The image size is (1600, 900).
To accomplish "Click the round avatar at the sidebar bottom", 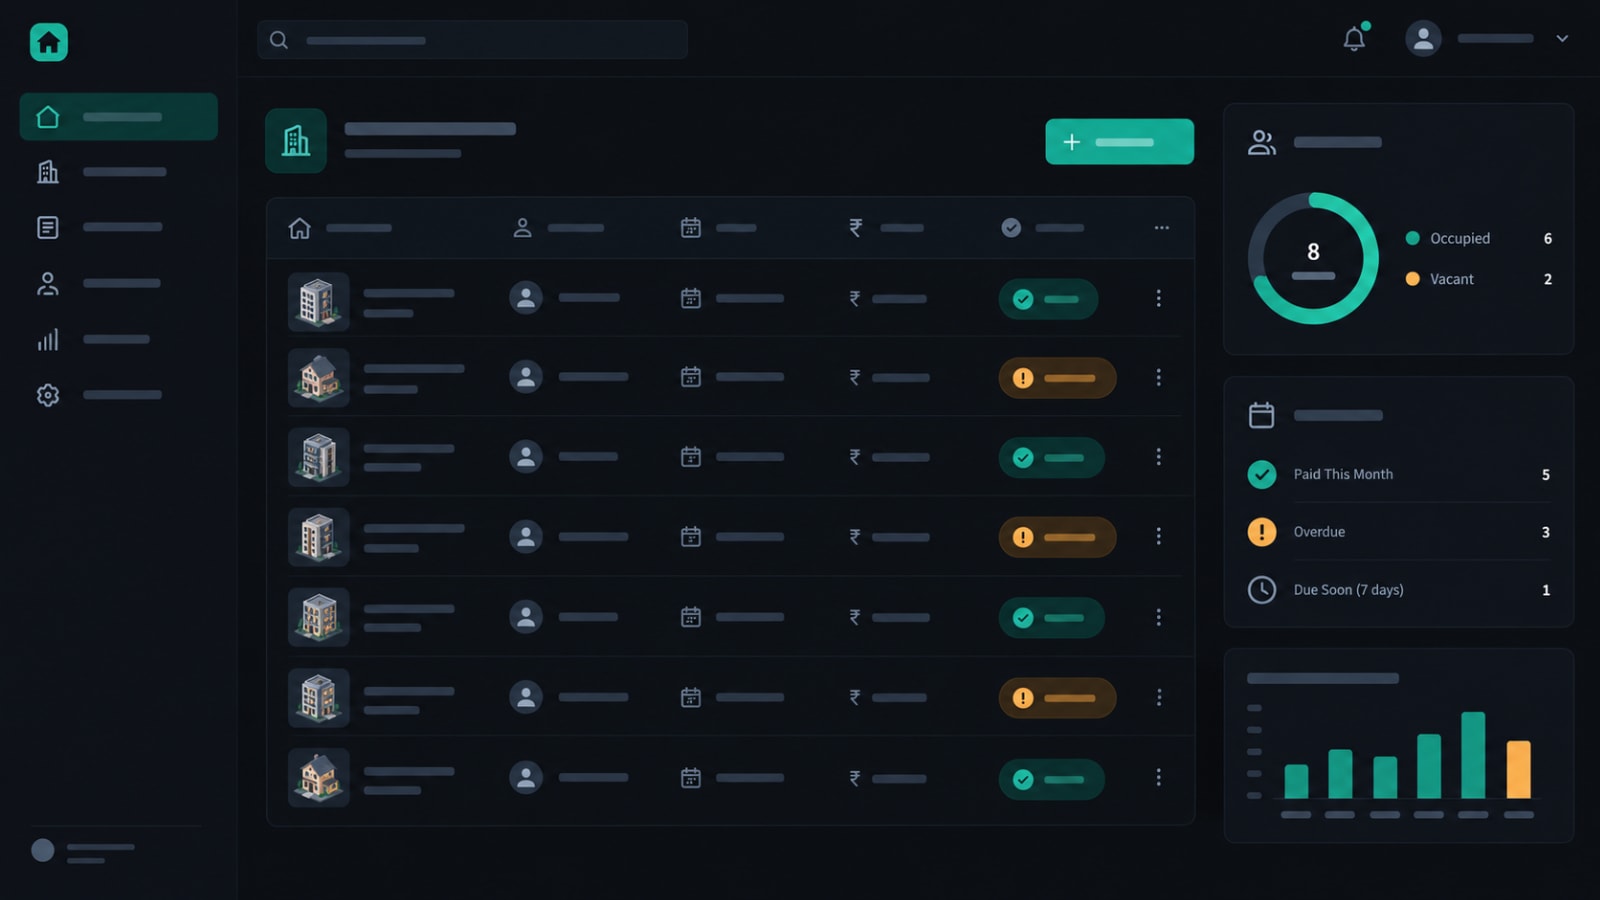I will click(43, 850).
